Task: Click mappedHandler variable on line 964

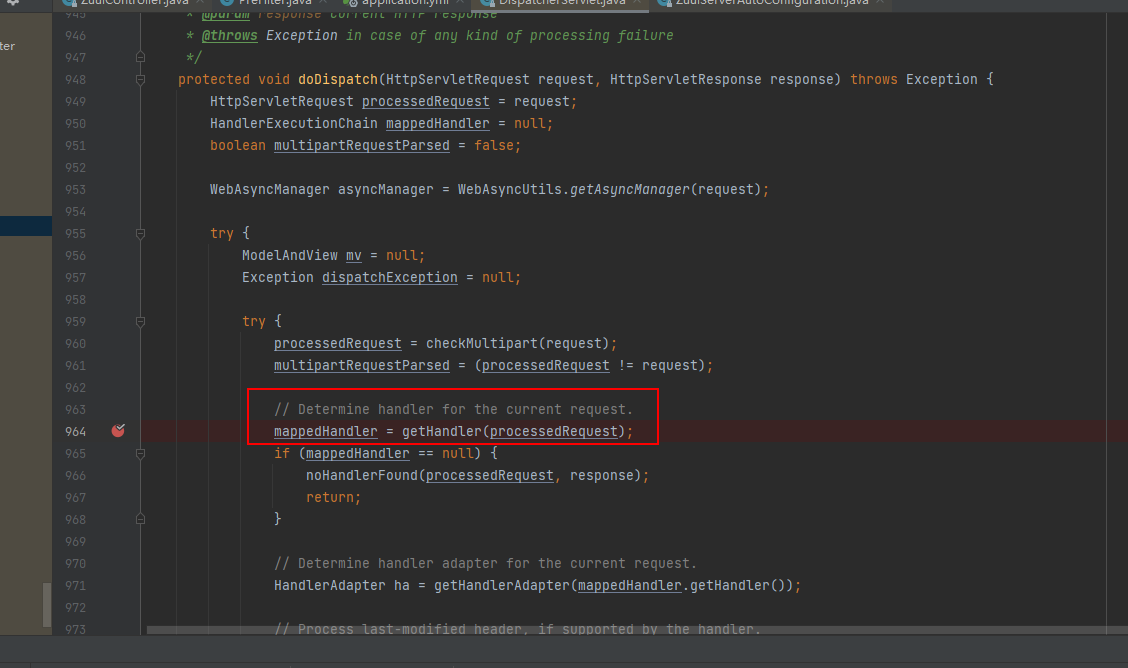Action: coord(325,431)
